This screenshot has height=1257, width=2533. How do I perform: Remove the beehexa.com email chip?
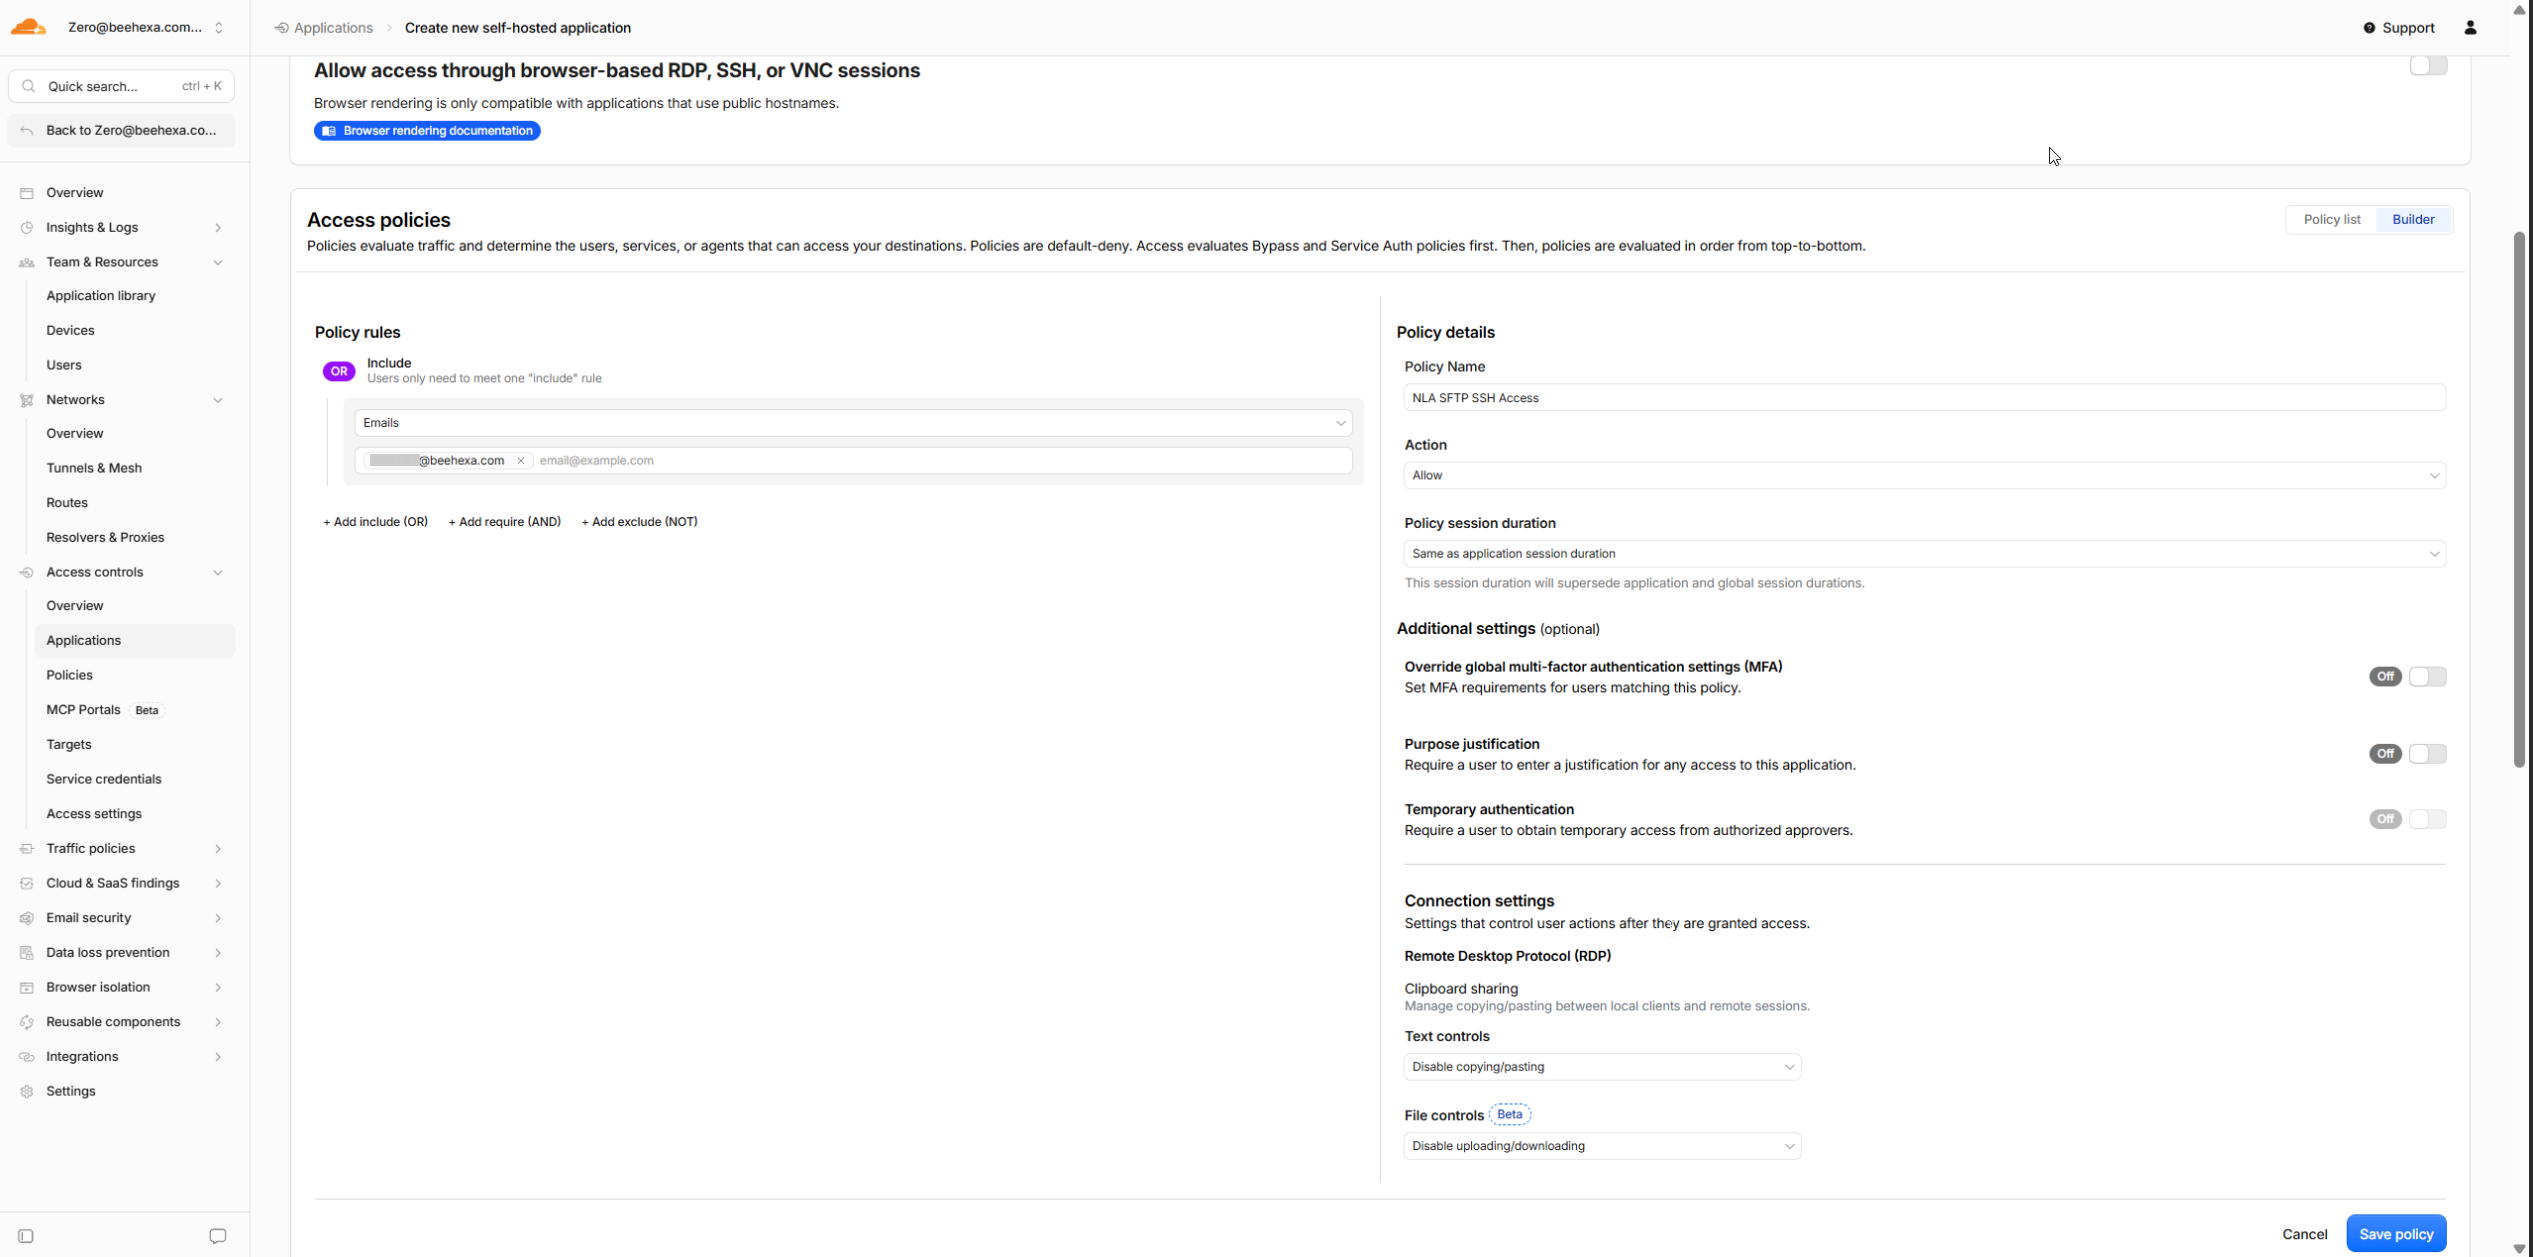coord(520,461)
